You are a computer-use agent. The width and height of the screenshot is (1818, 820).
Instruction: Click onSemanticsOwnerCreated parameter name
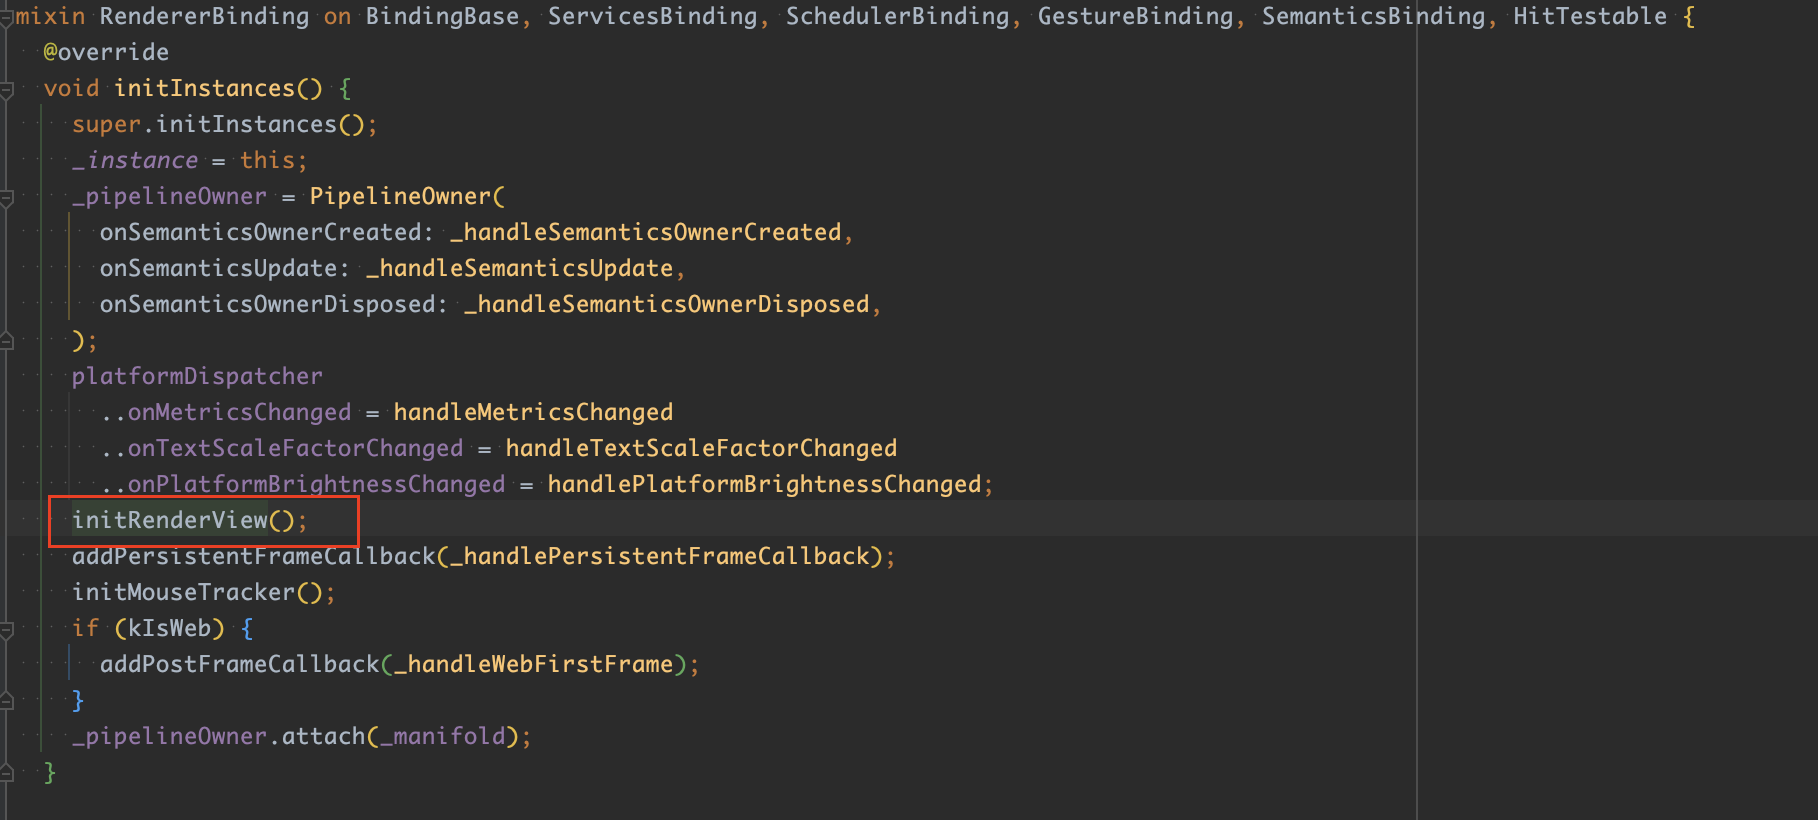260,232
